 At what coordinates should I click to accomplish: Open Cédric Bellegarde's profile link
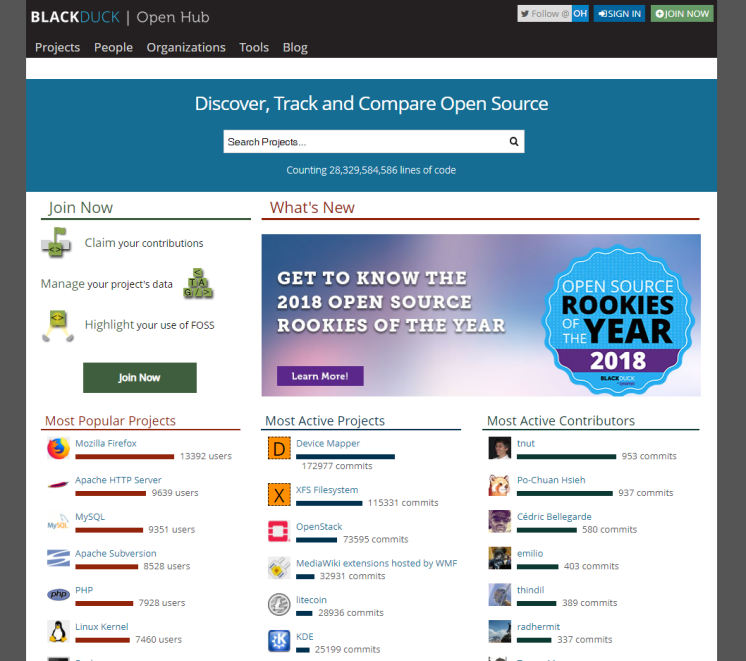[554, 516]
